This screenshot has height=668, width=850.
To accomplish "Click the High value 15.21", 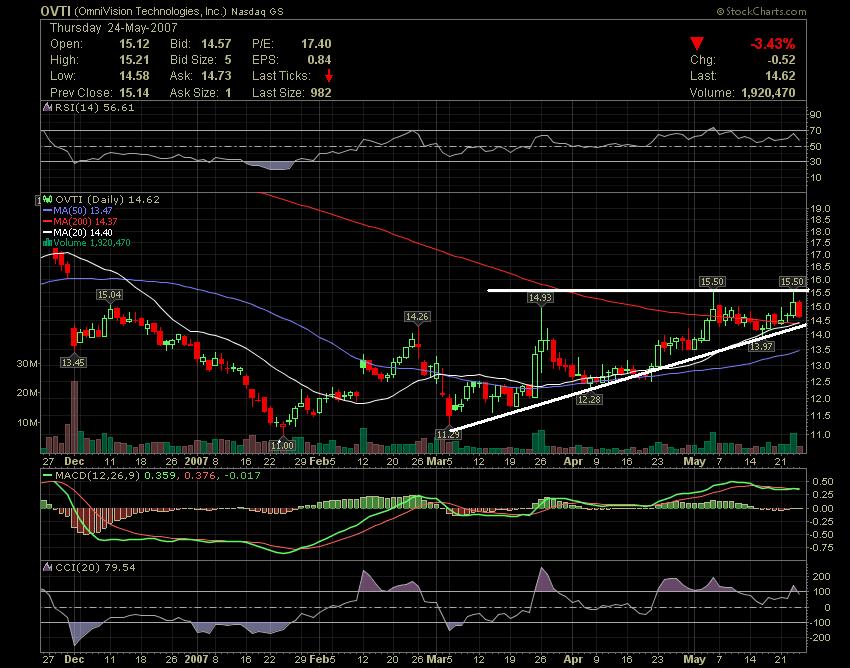I will 134,60.
